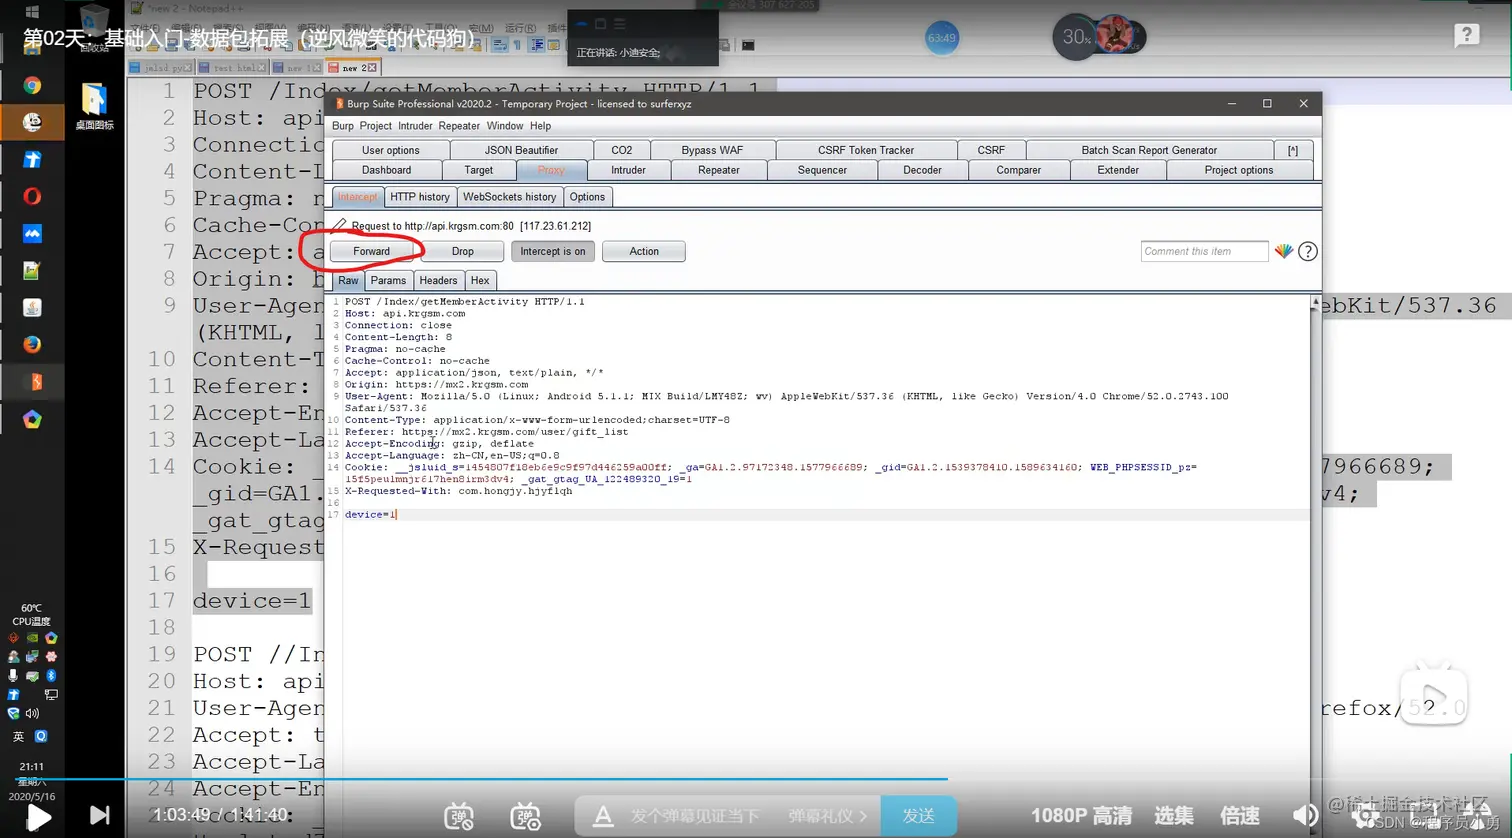Open the Project menu
The height and width of the screenshot is (838, 1512).
click(376, 126)
